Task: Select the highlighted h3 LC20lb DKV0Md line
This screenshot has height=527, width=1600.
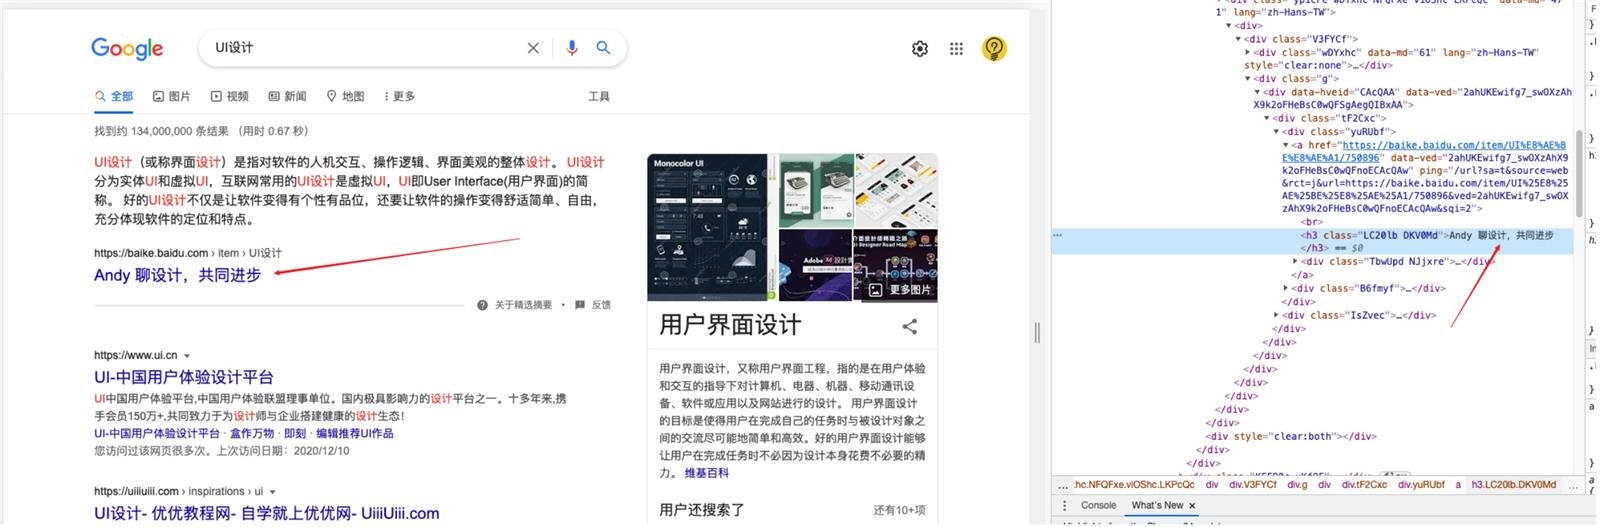Action: click(x=1312, y=241)
